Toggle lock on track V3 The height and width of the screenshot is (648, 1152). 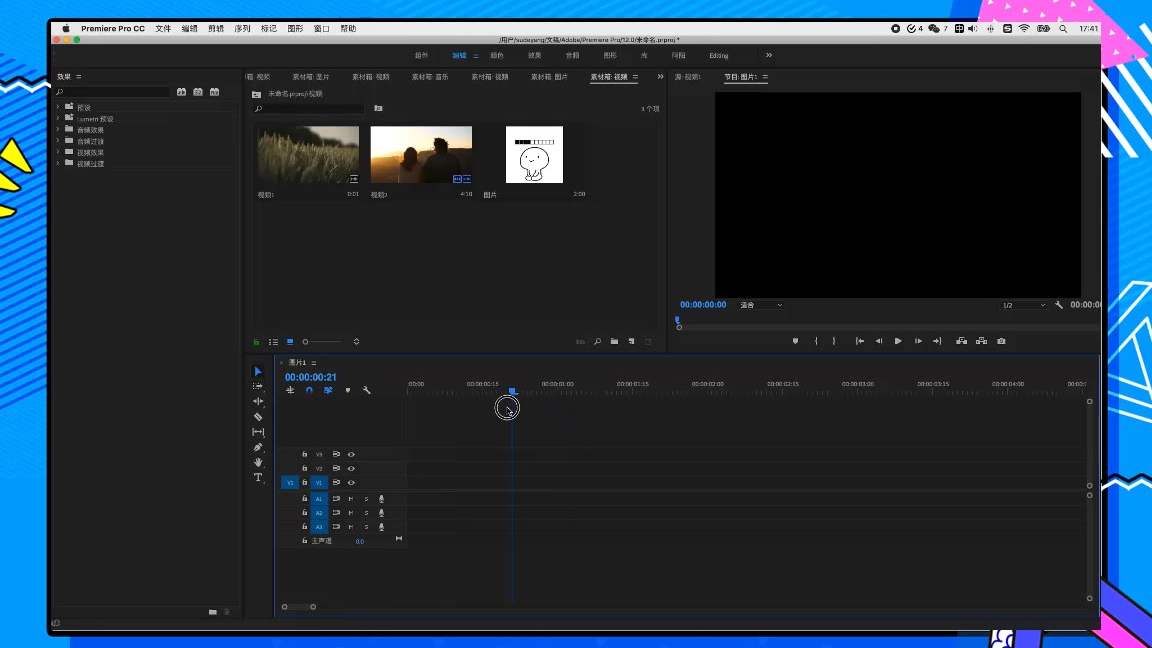click(305, 454)
